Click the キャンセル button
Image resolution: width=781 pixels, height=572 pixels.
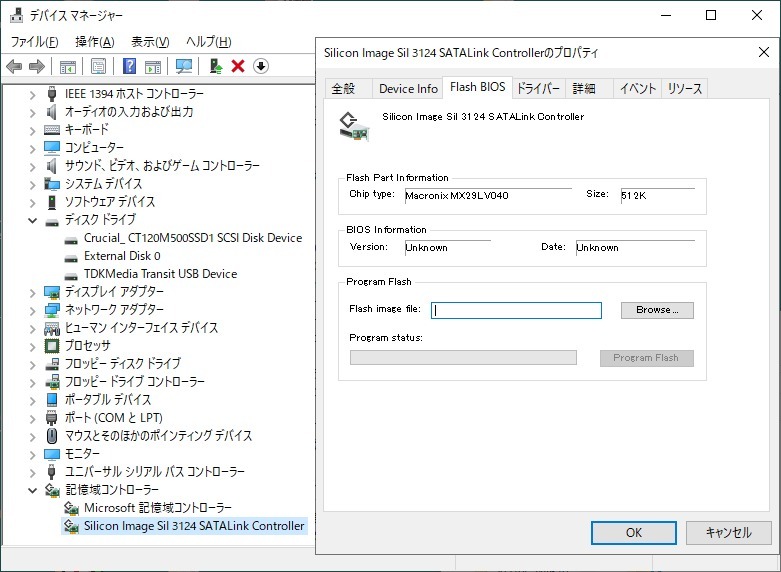point(729,533)
